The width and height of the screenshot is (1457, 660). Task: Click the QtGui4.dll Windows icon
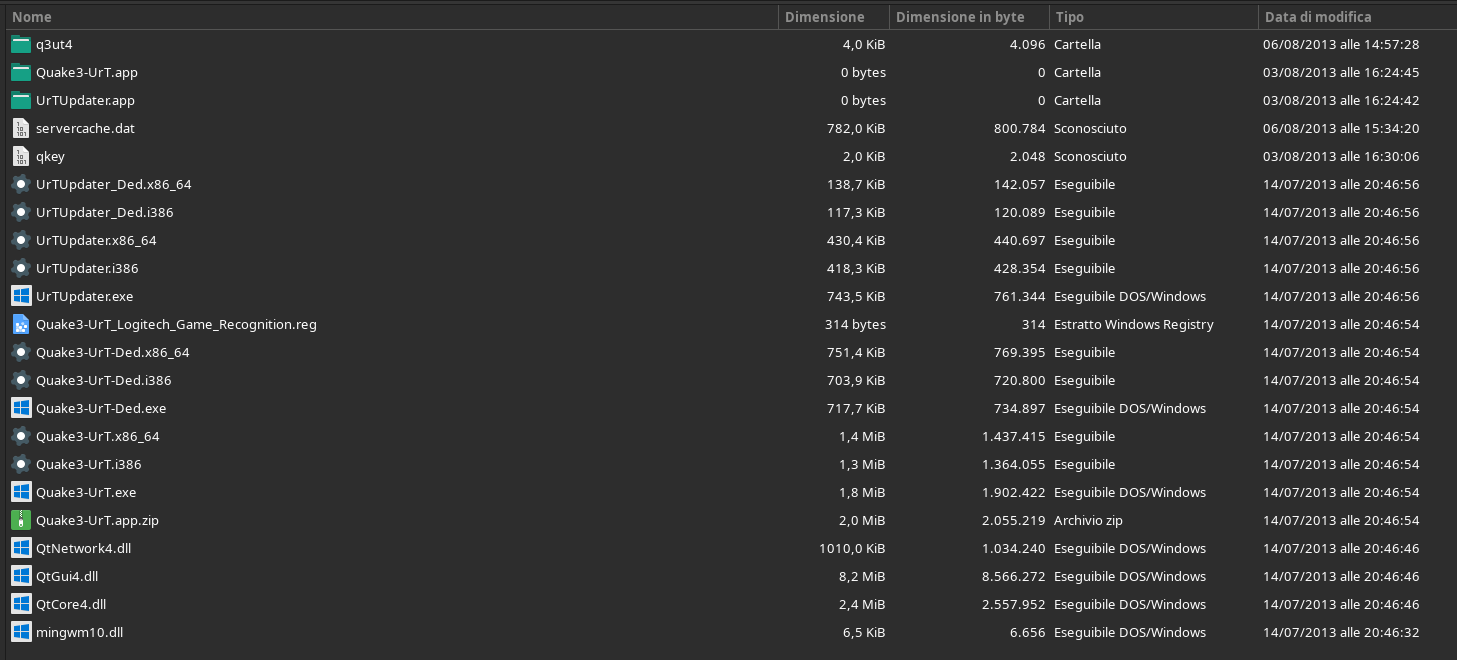coord(21,576)
